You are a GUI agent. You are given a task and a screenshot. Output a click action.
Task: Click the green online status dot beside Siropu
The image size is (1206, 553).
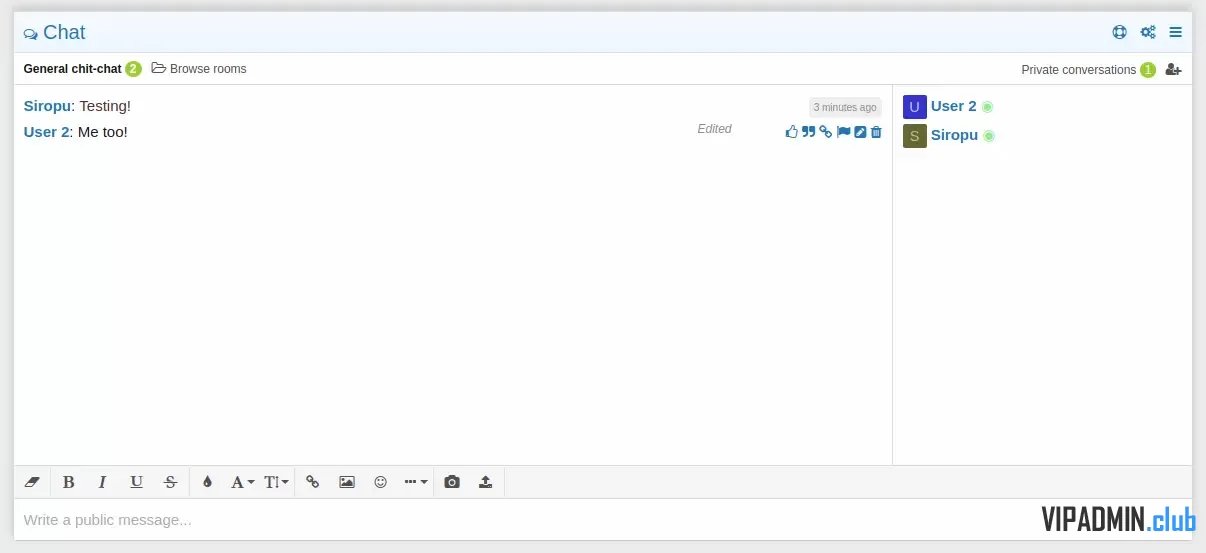click(x=989, y=136)
